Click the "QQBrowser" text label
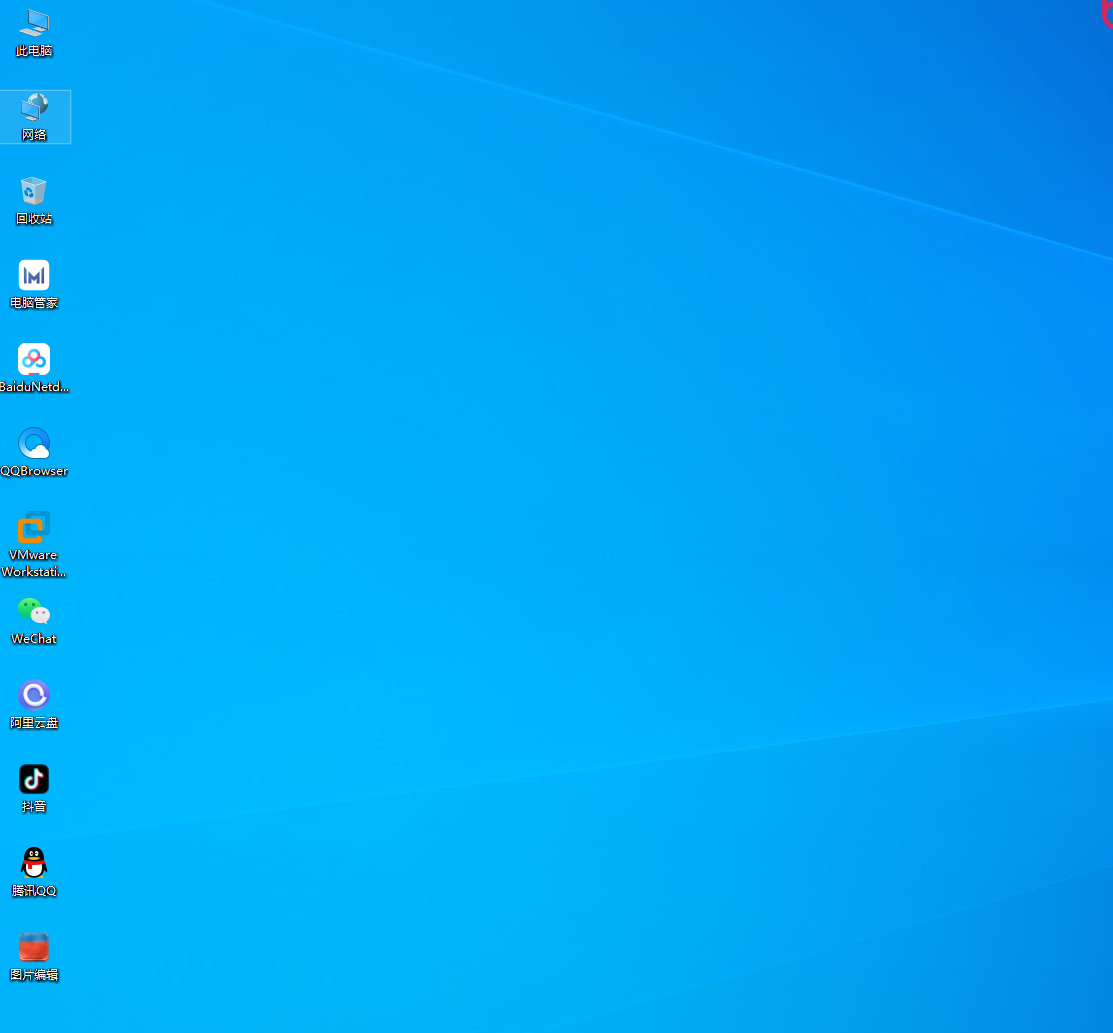Image resolution: width=1113 pixels, height=1033 pixels. click(x=34, y=471)
